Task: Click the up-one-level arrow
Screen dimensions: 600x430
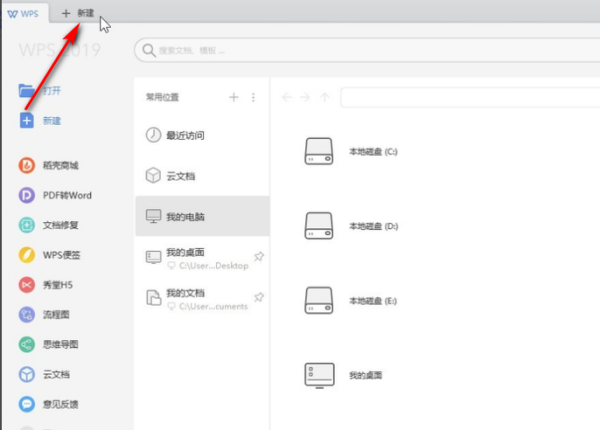Action: [325, 97]
